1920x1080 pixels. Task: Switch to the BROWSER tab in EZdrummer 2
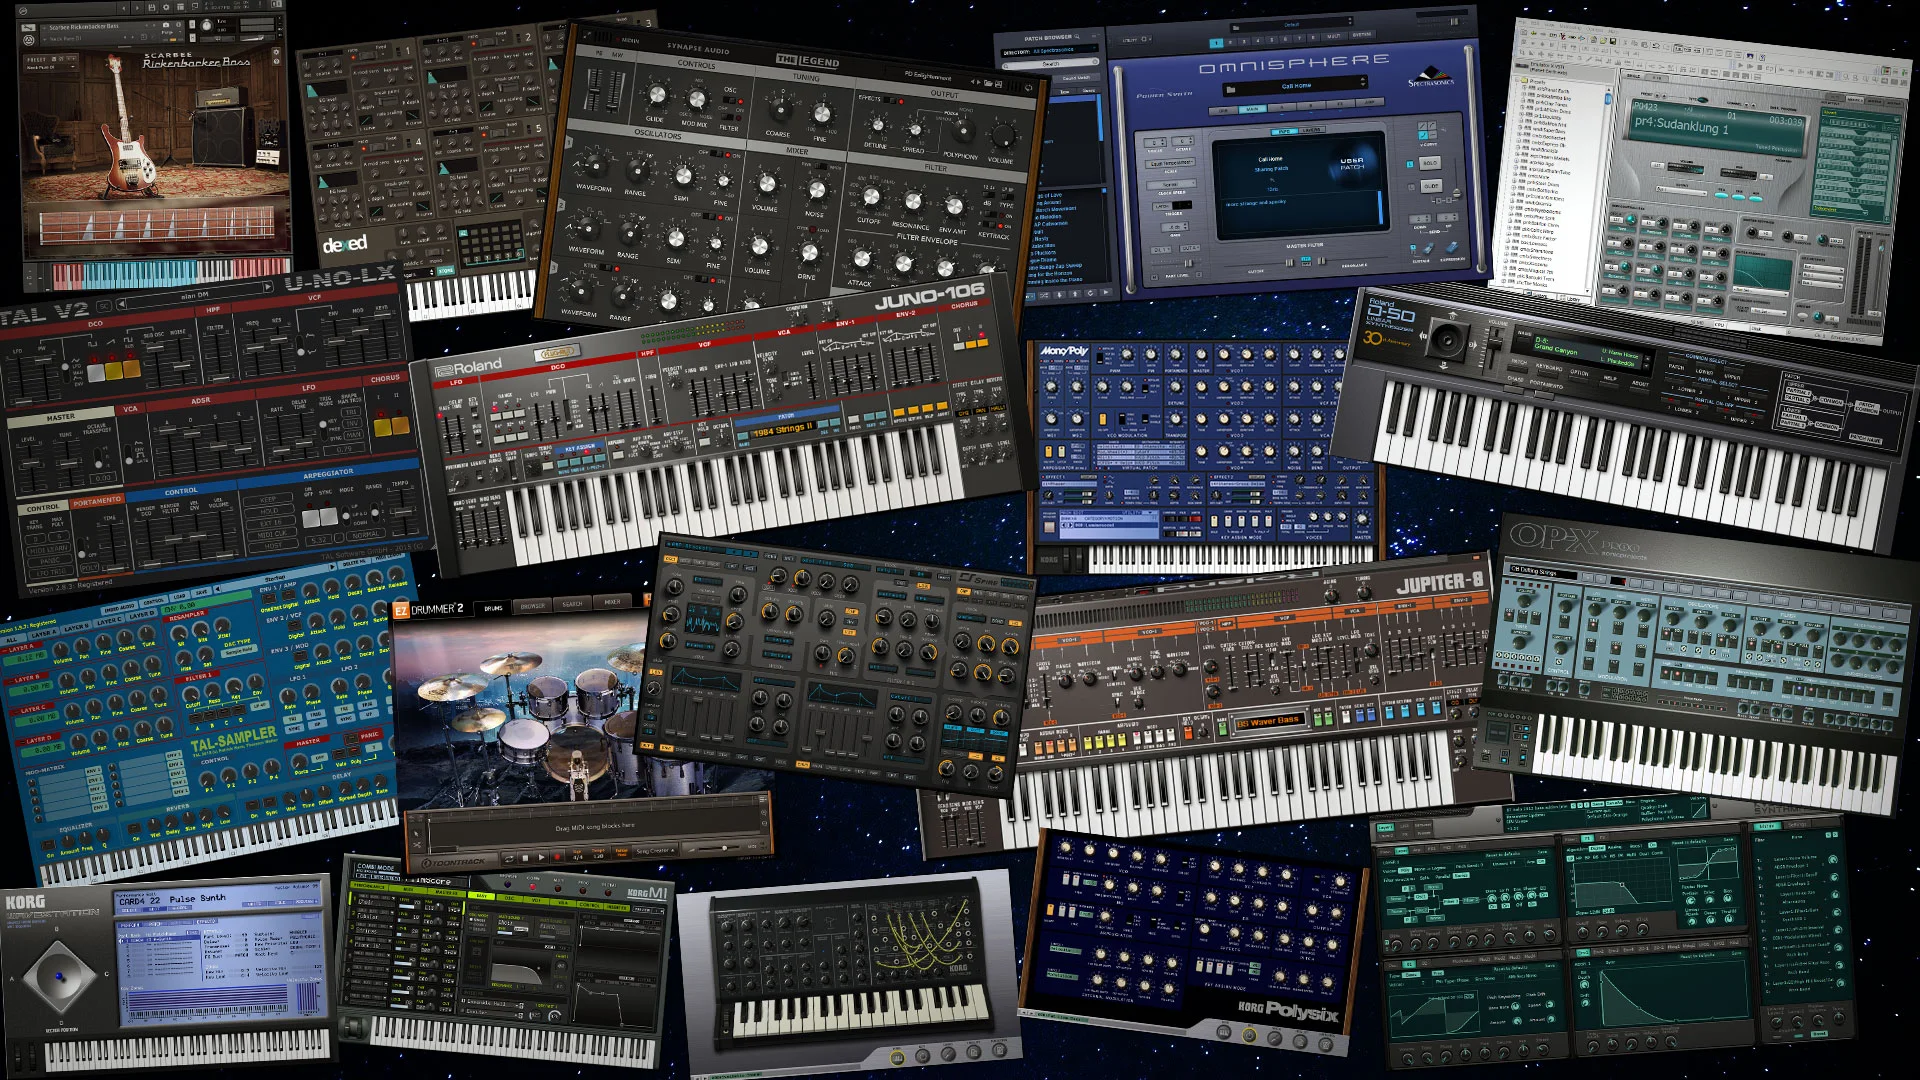(x=532, y=605)
